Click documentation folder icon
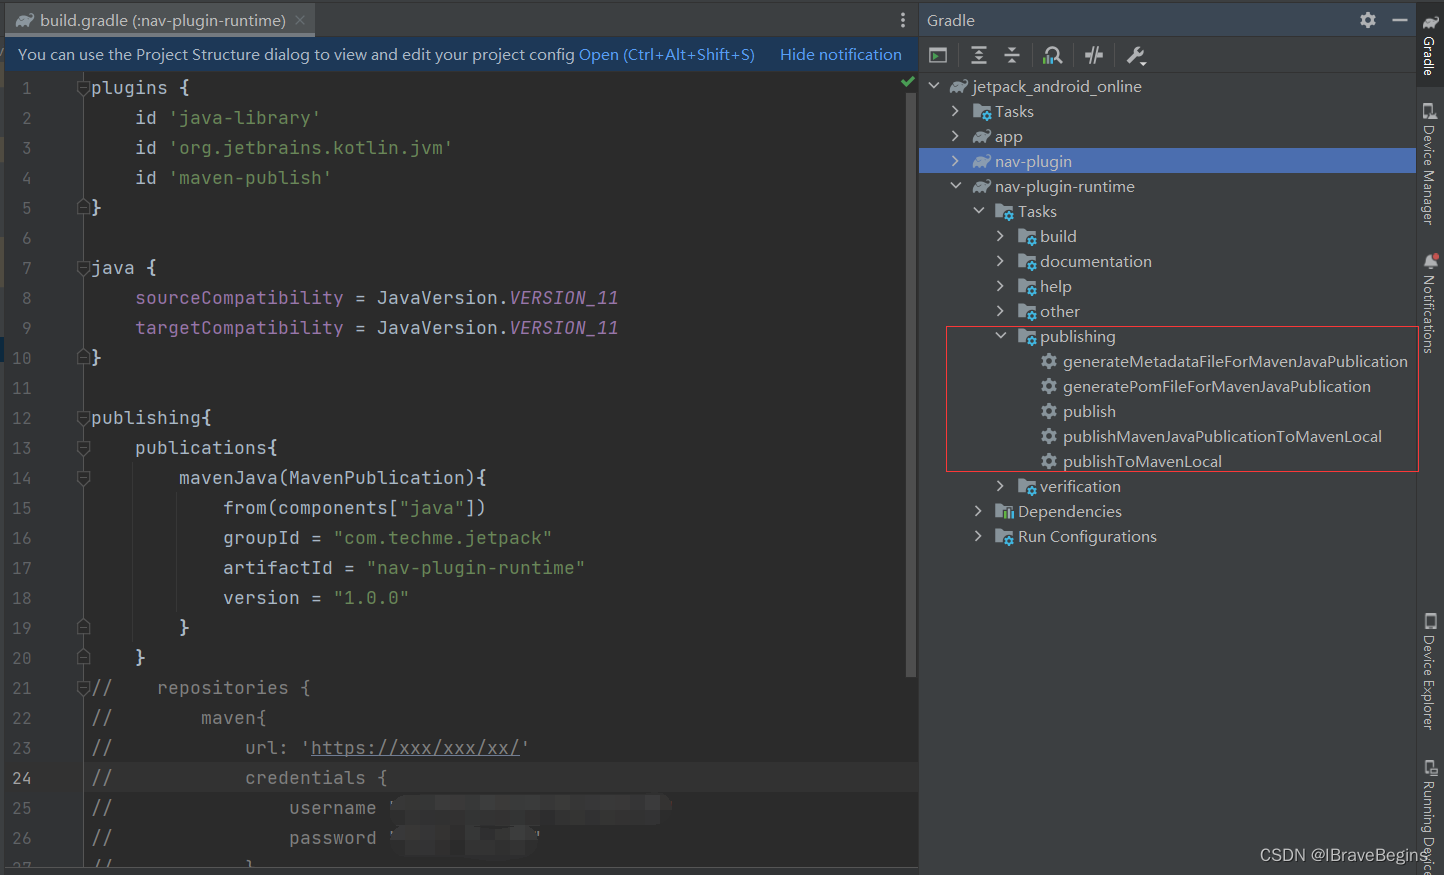Viewport: 1444px width, 875px height. point(1027,262)
